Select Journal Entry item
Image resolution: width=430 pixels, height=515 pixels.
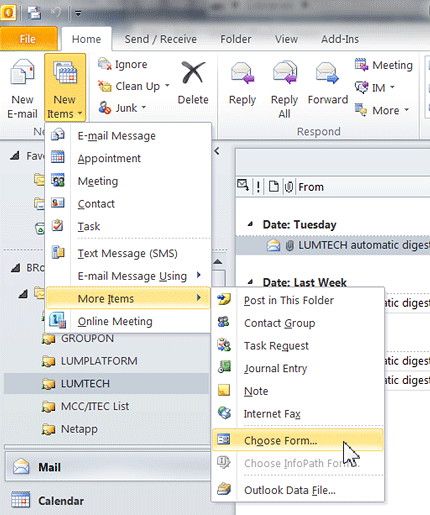298,368
